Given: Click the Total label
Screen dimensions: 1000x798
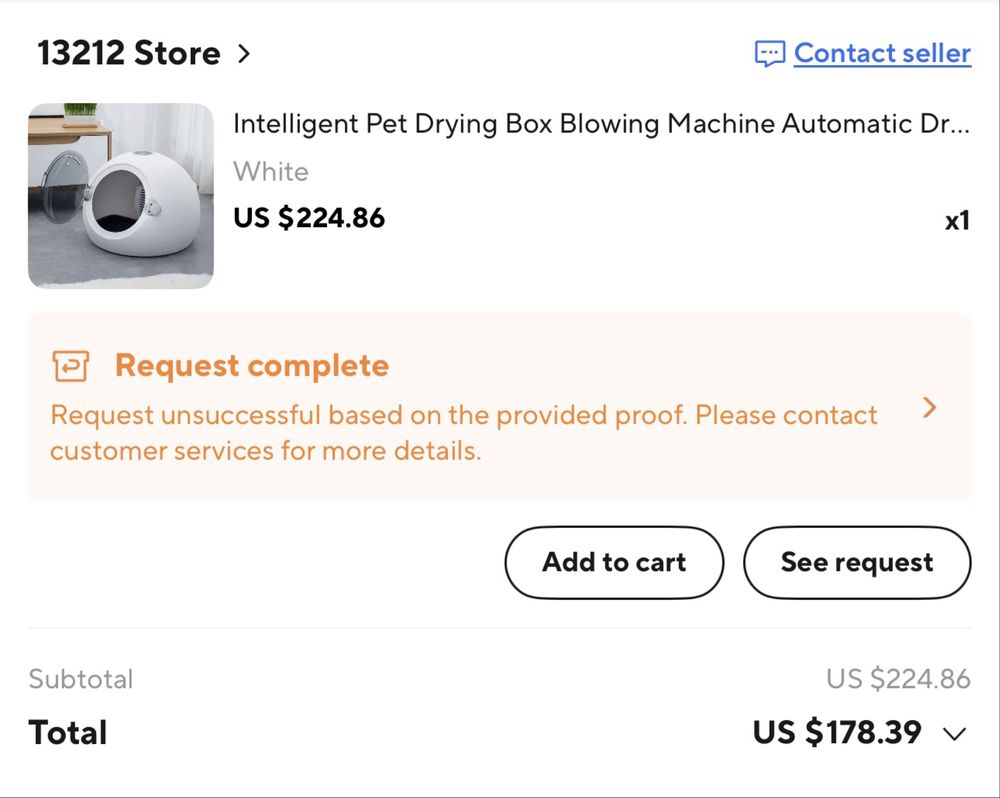Looking at the screenshot, I should [68, 732].
